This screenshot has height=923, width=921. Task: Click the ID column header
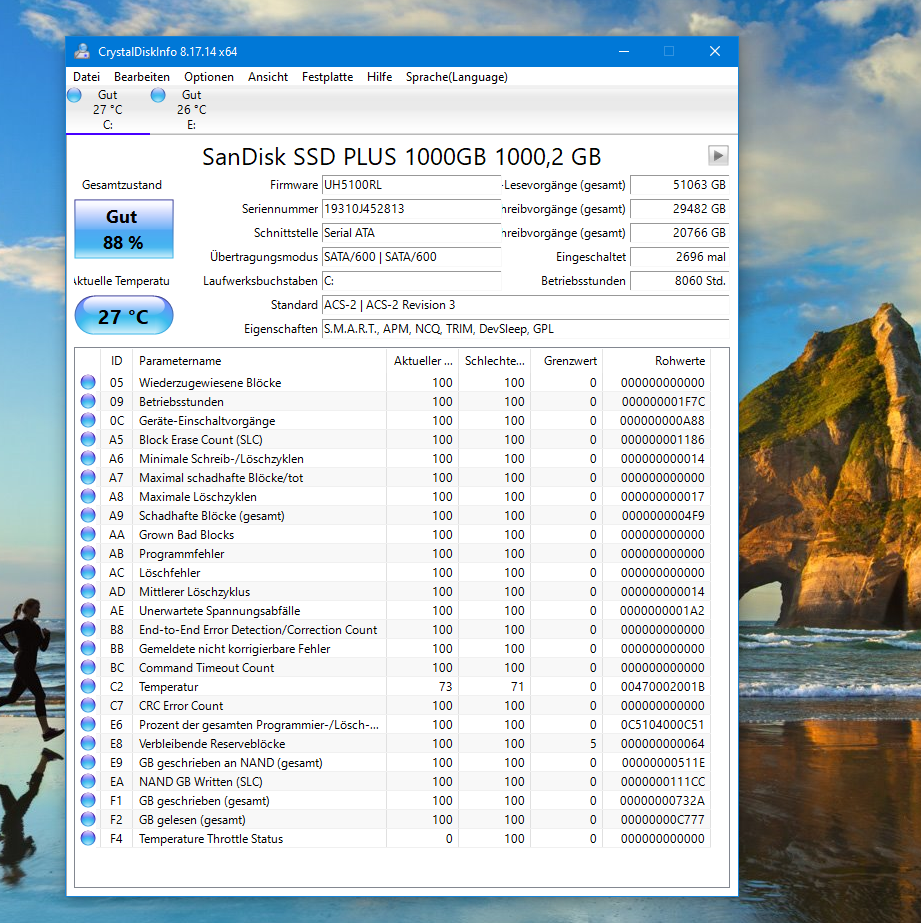pos(117,361)
